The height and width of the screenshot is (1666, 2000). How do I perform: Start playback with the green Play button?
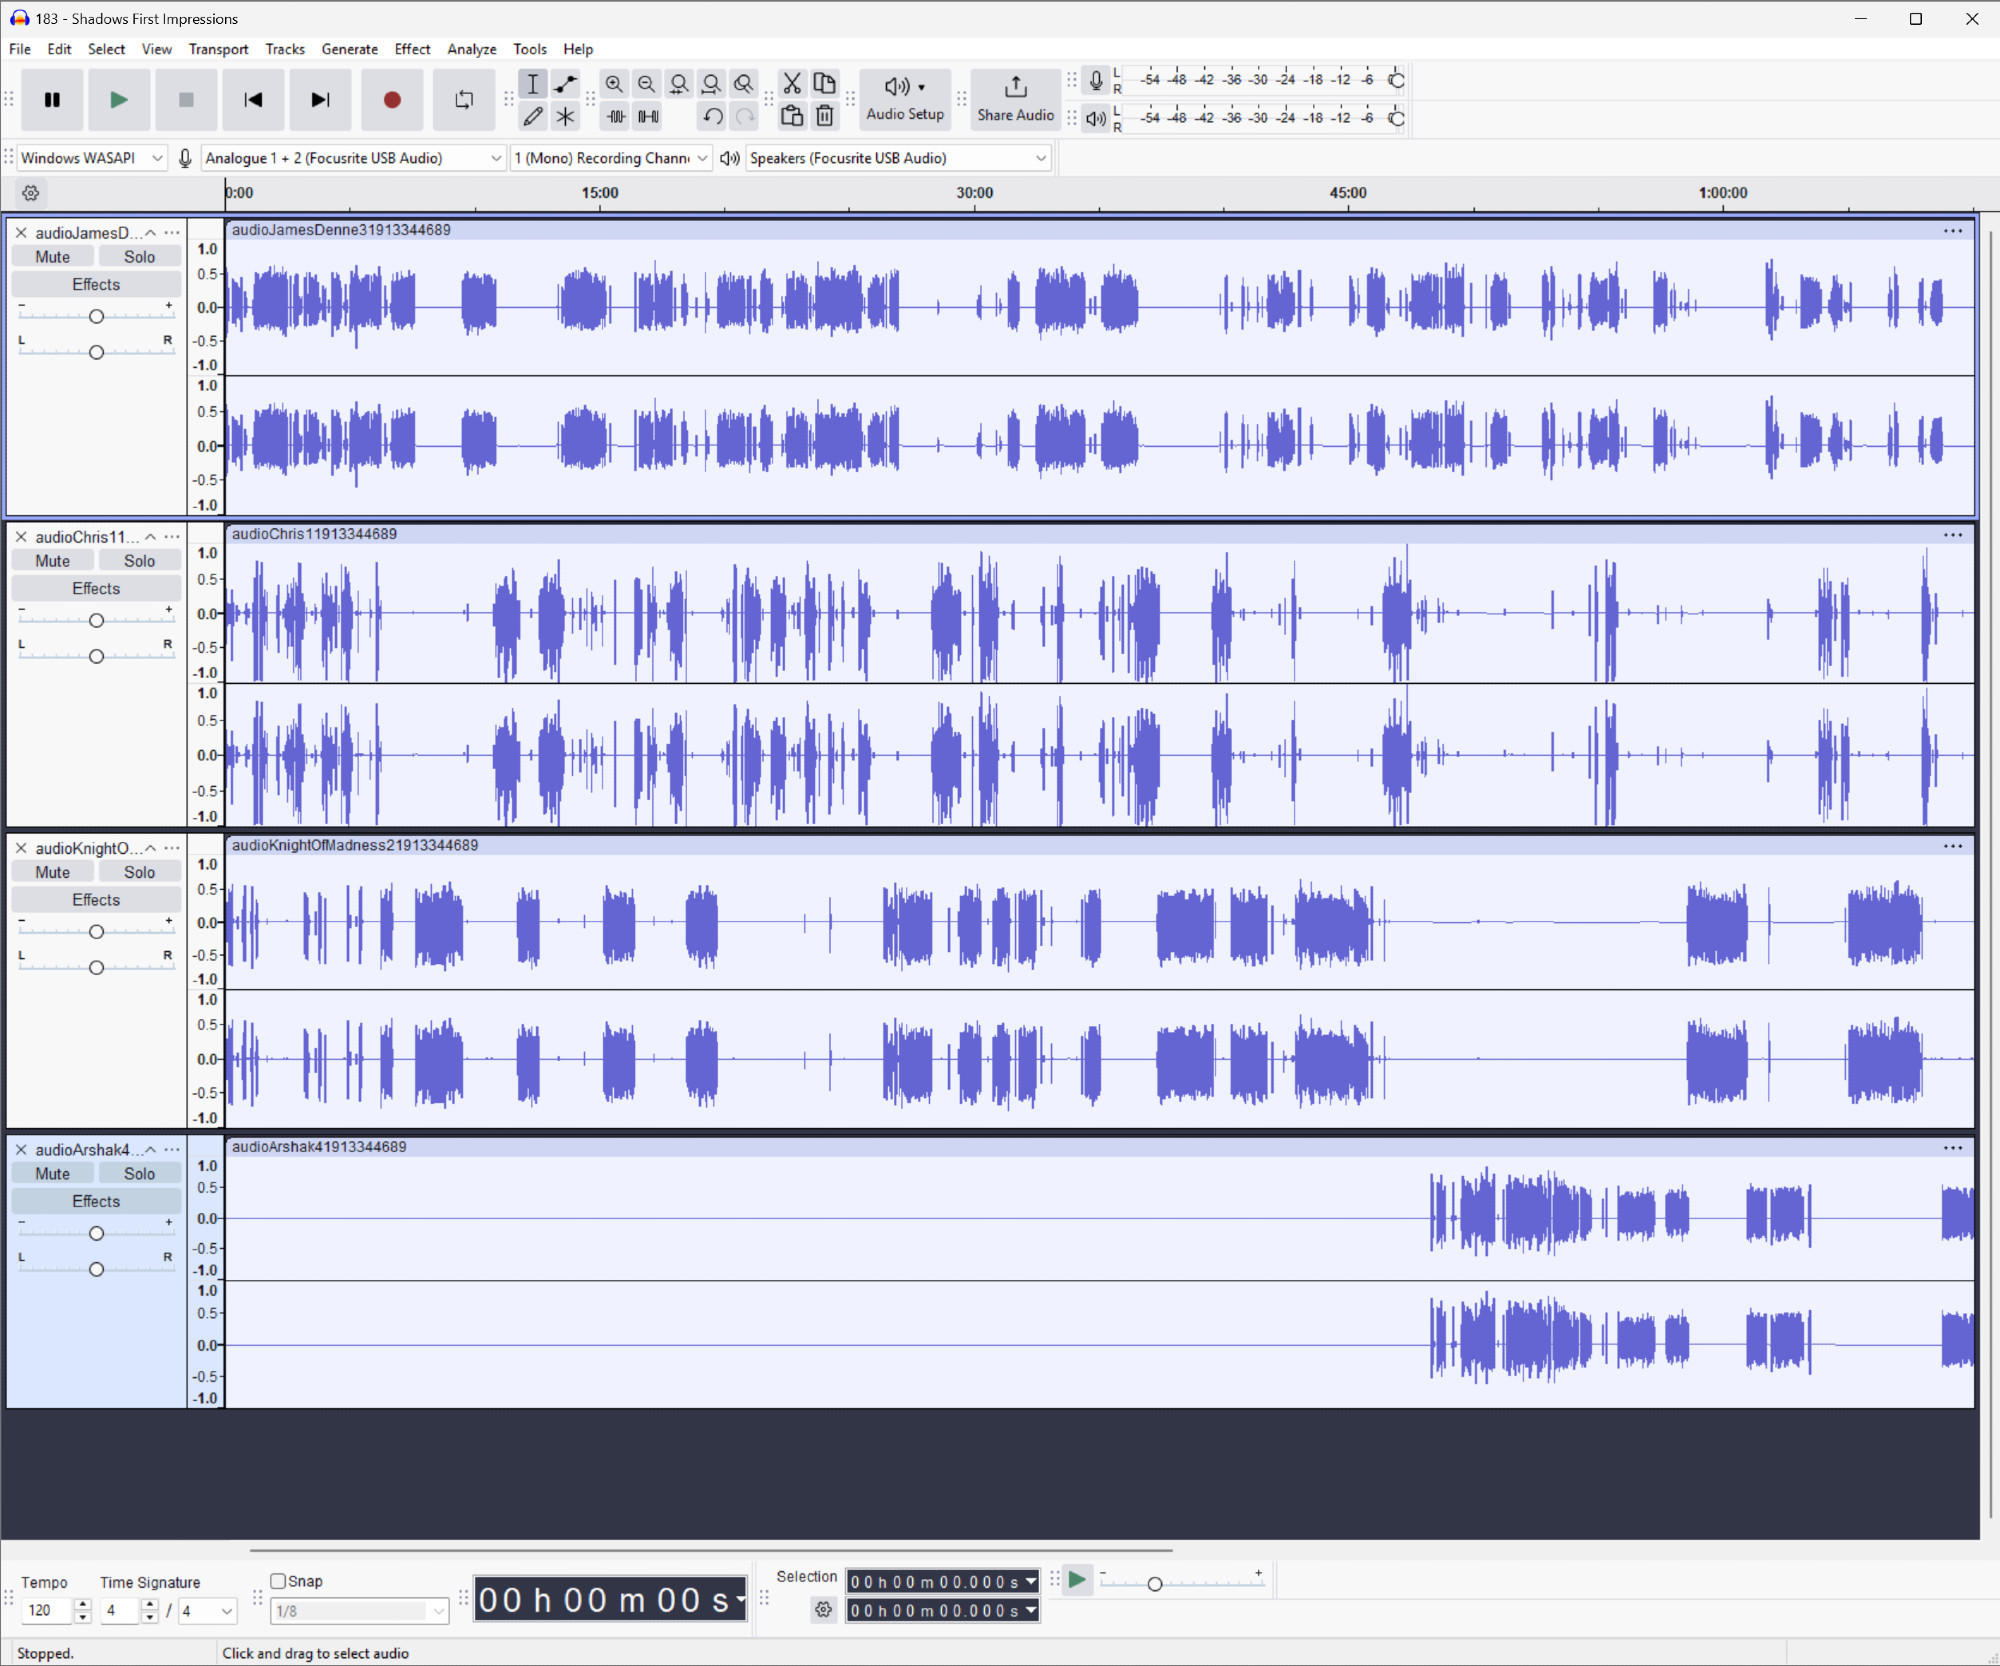(119, 100)
